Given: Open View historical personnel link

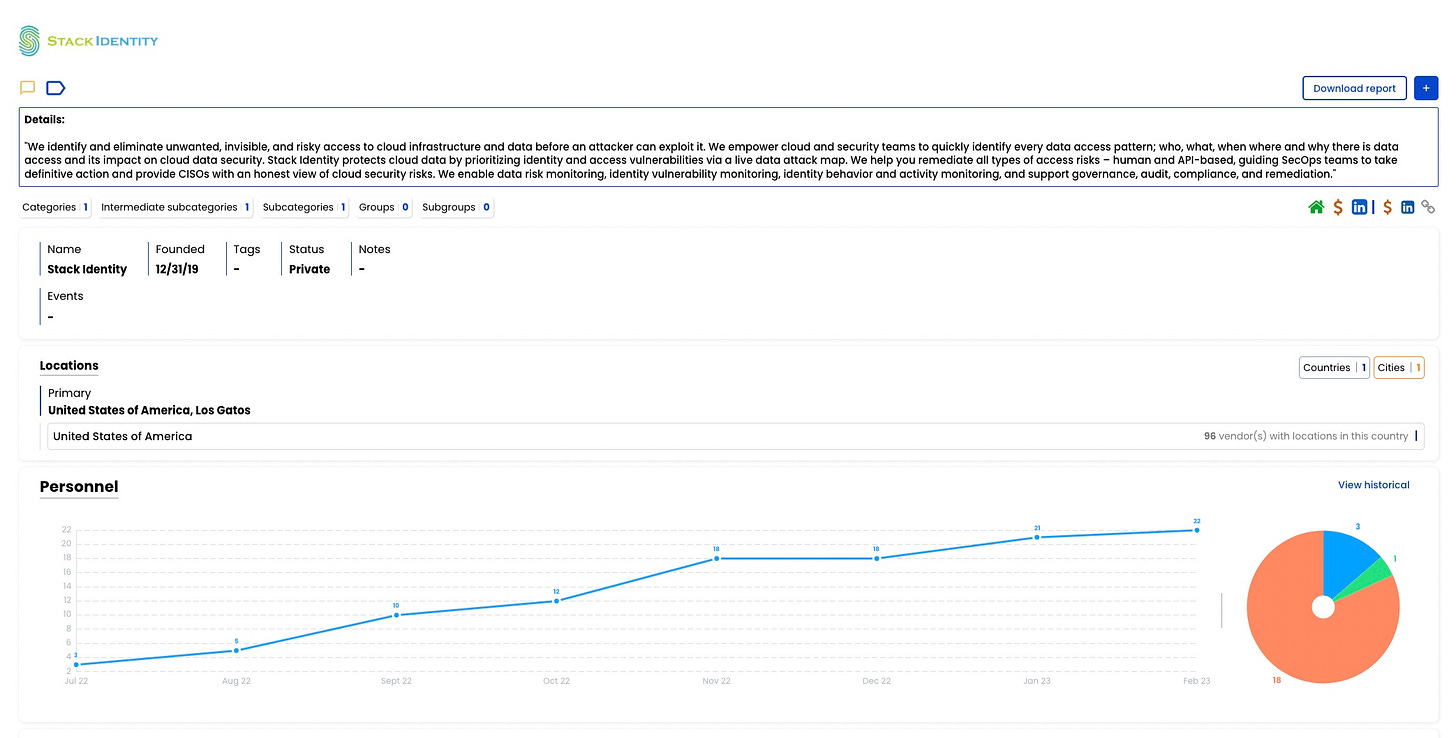Looking at the screenshot, I should [1373, 485].
